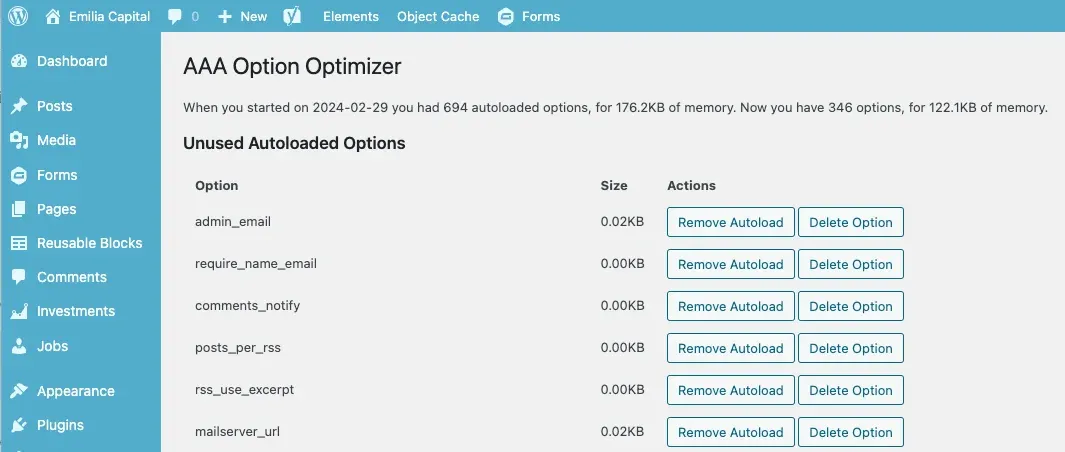This screenshot has height=452, width=1065.
Task: Click the WordPress logo icon
Action: point(18,16)
